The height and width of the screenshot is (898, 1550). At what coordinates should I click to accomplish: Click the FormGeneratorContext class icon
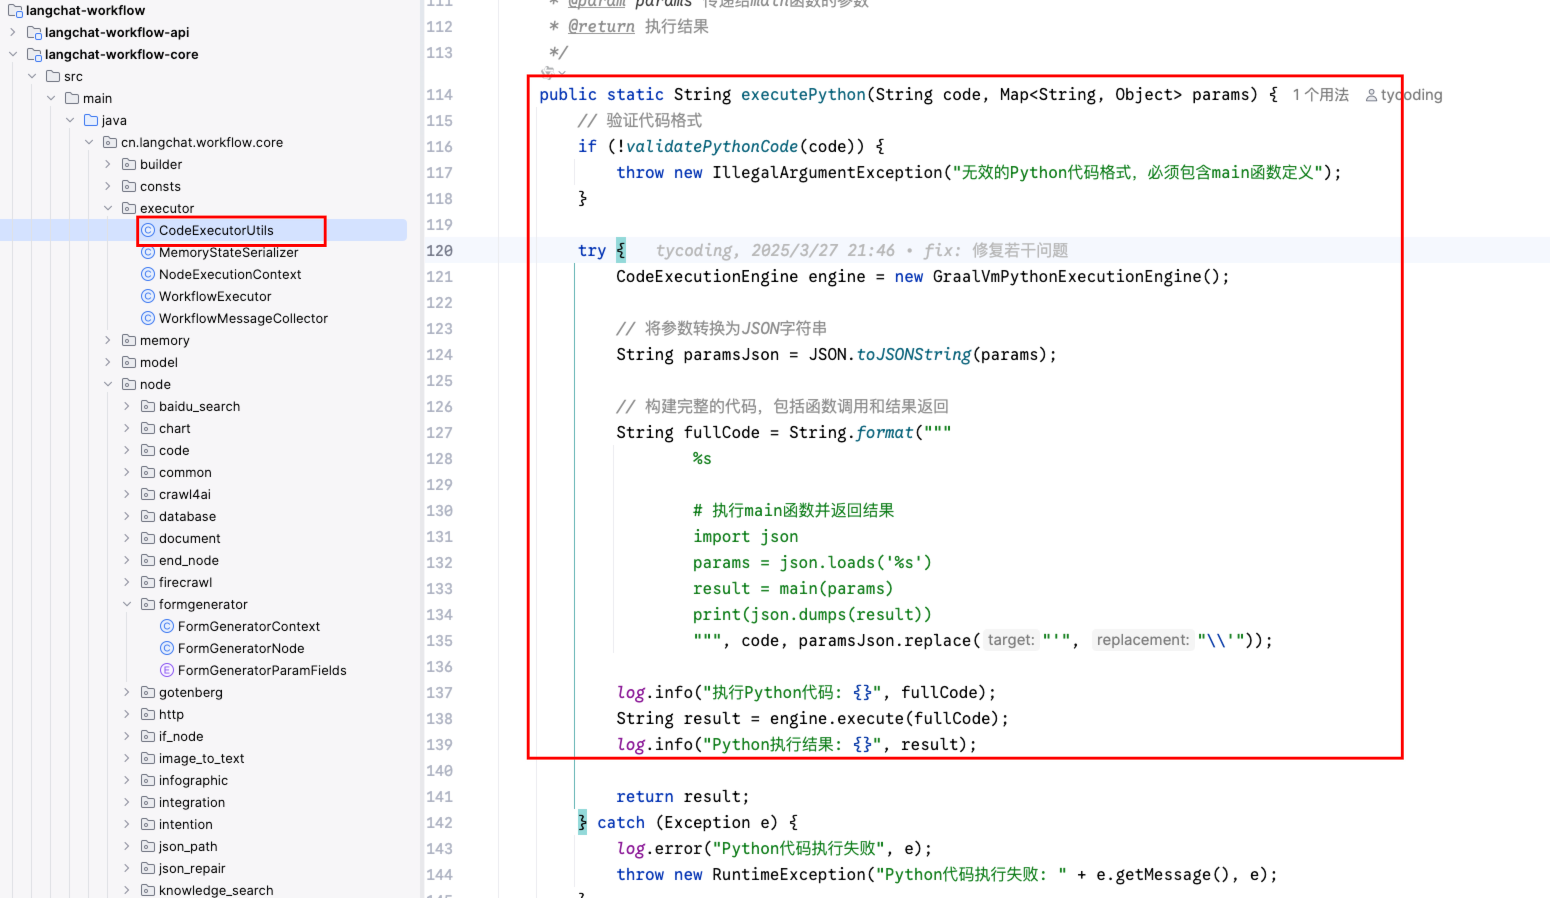point(167,626)
